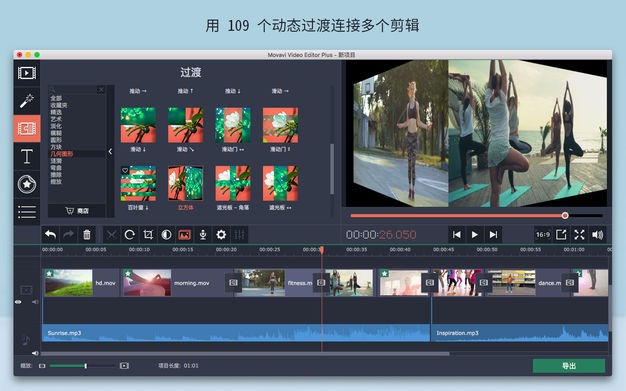626x391 pixels.
Task: Click star badge on morning.mov clip
Action: point(128,274)
